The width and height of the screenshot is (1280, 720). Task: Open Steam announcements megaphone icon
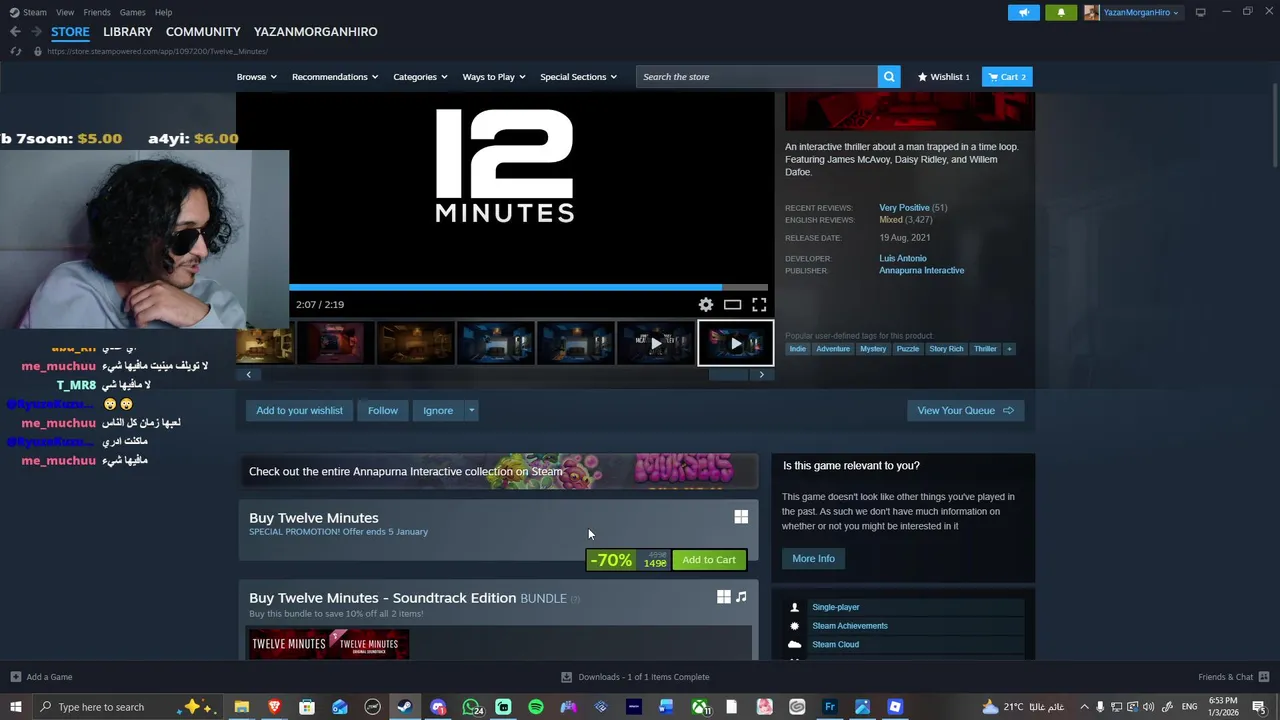coord(1024,12)
